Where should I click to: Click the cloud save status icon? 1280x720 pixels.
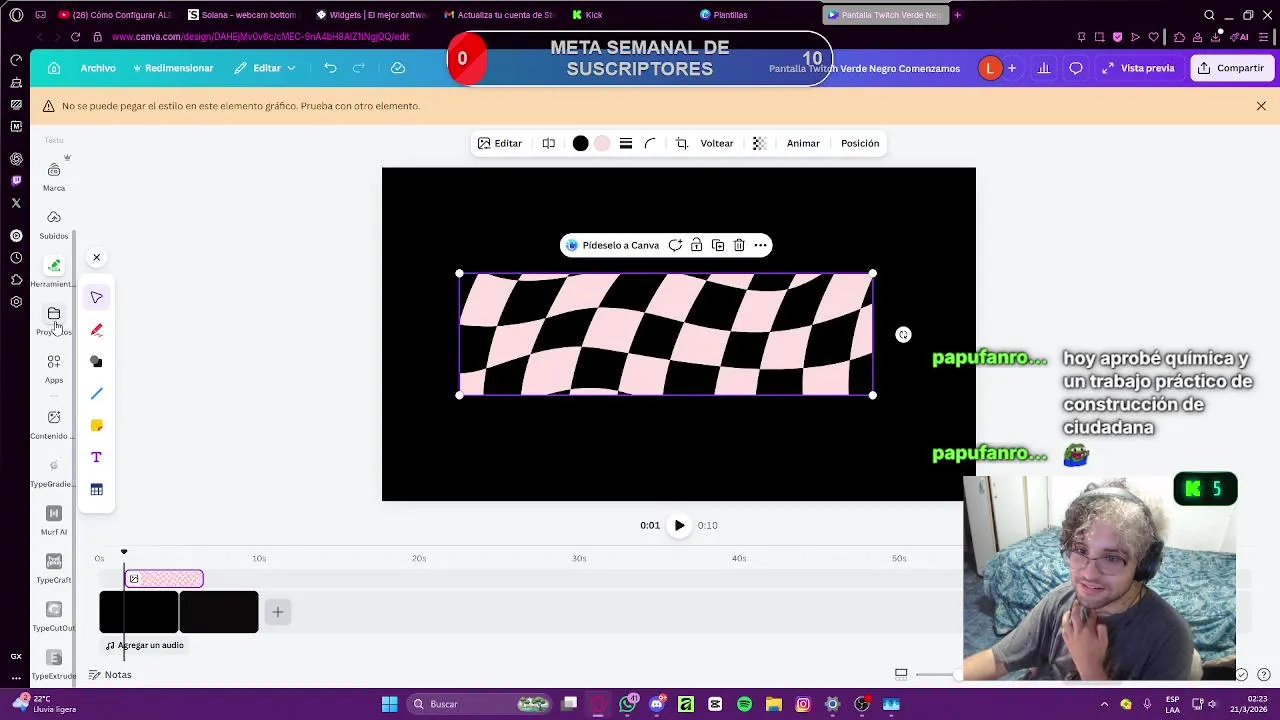(398, 68)
